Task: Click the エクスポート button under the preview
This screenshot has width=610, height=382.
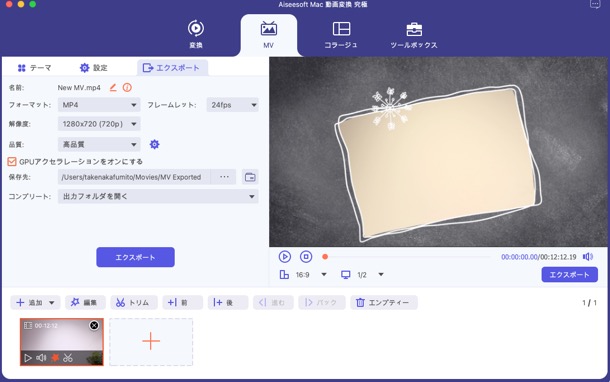Action: coord(570,275)
